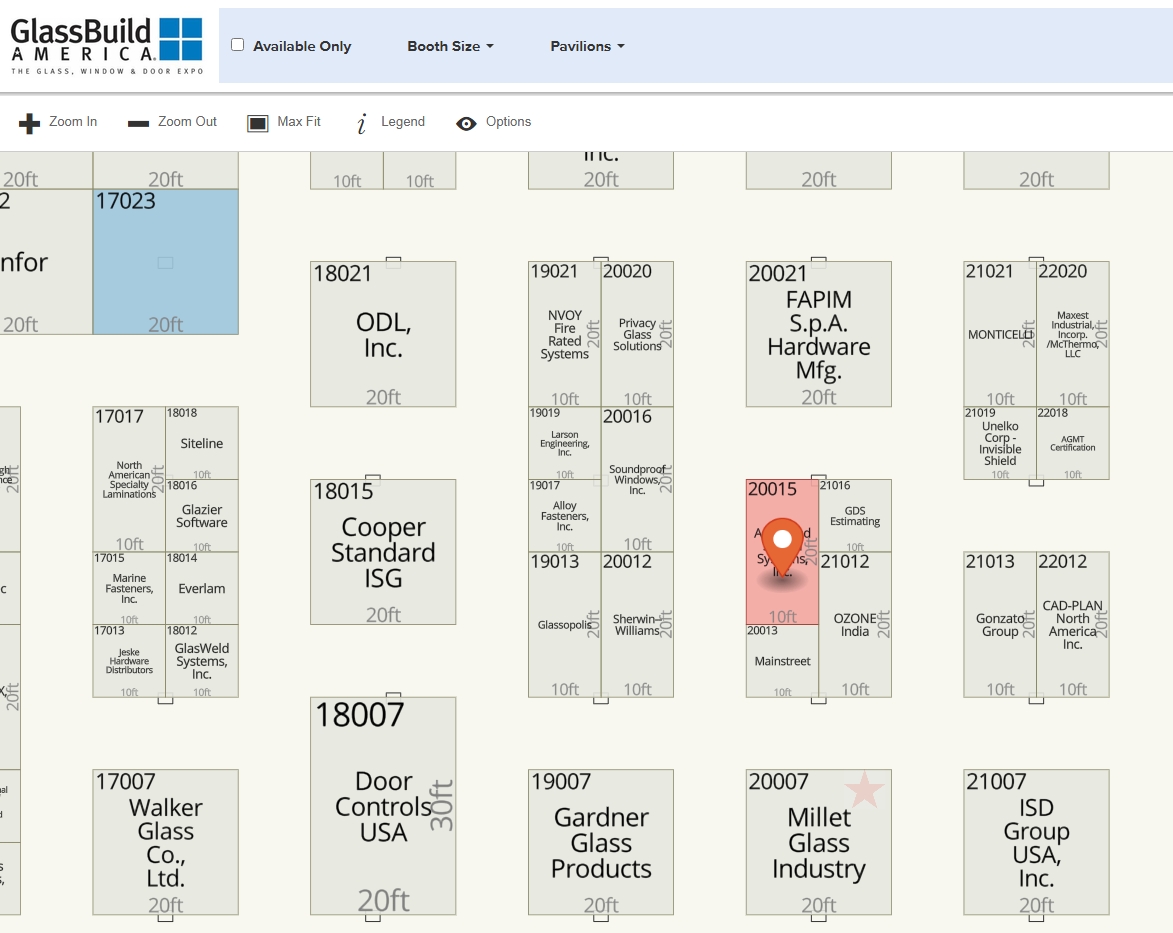Select booth 21012 OZONE India
Viewport: 1173px width, 933px height.
pos(855,625)
